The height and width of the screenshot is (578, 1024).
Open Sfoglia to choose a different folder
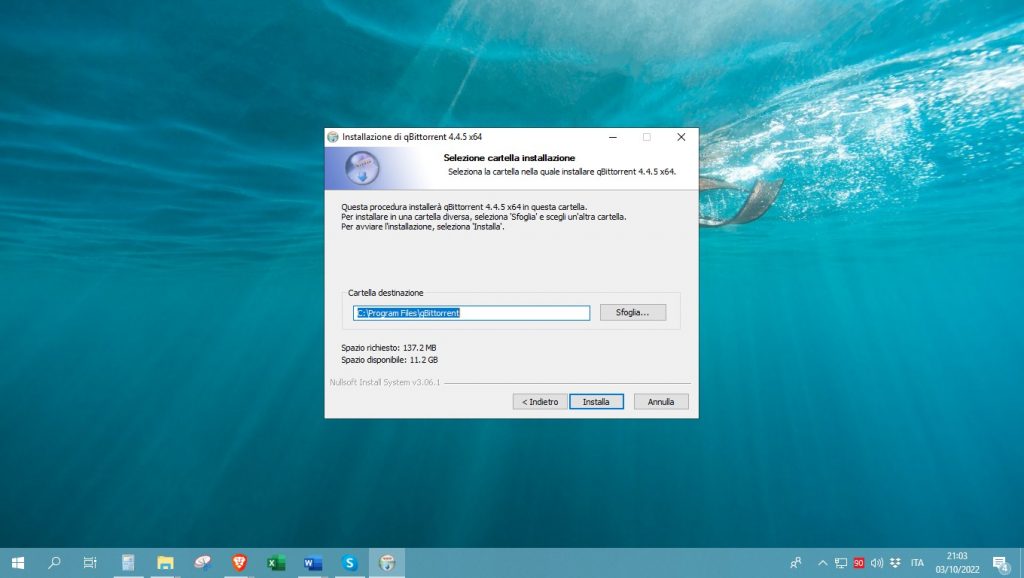632,311
